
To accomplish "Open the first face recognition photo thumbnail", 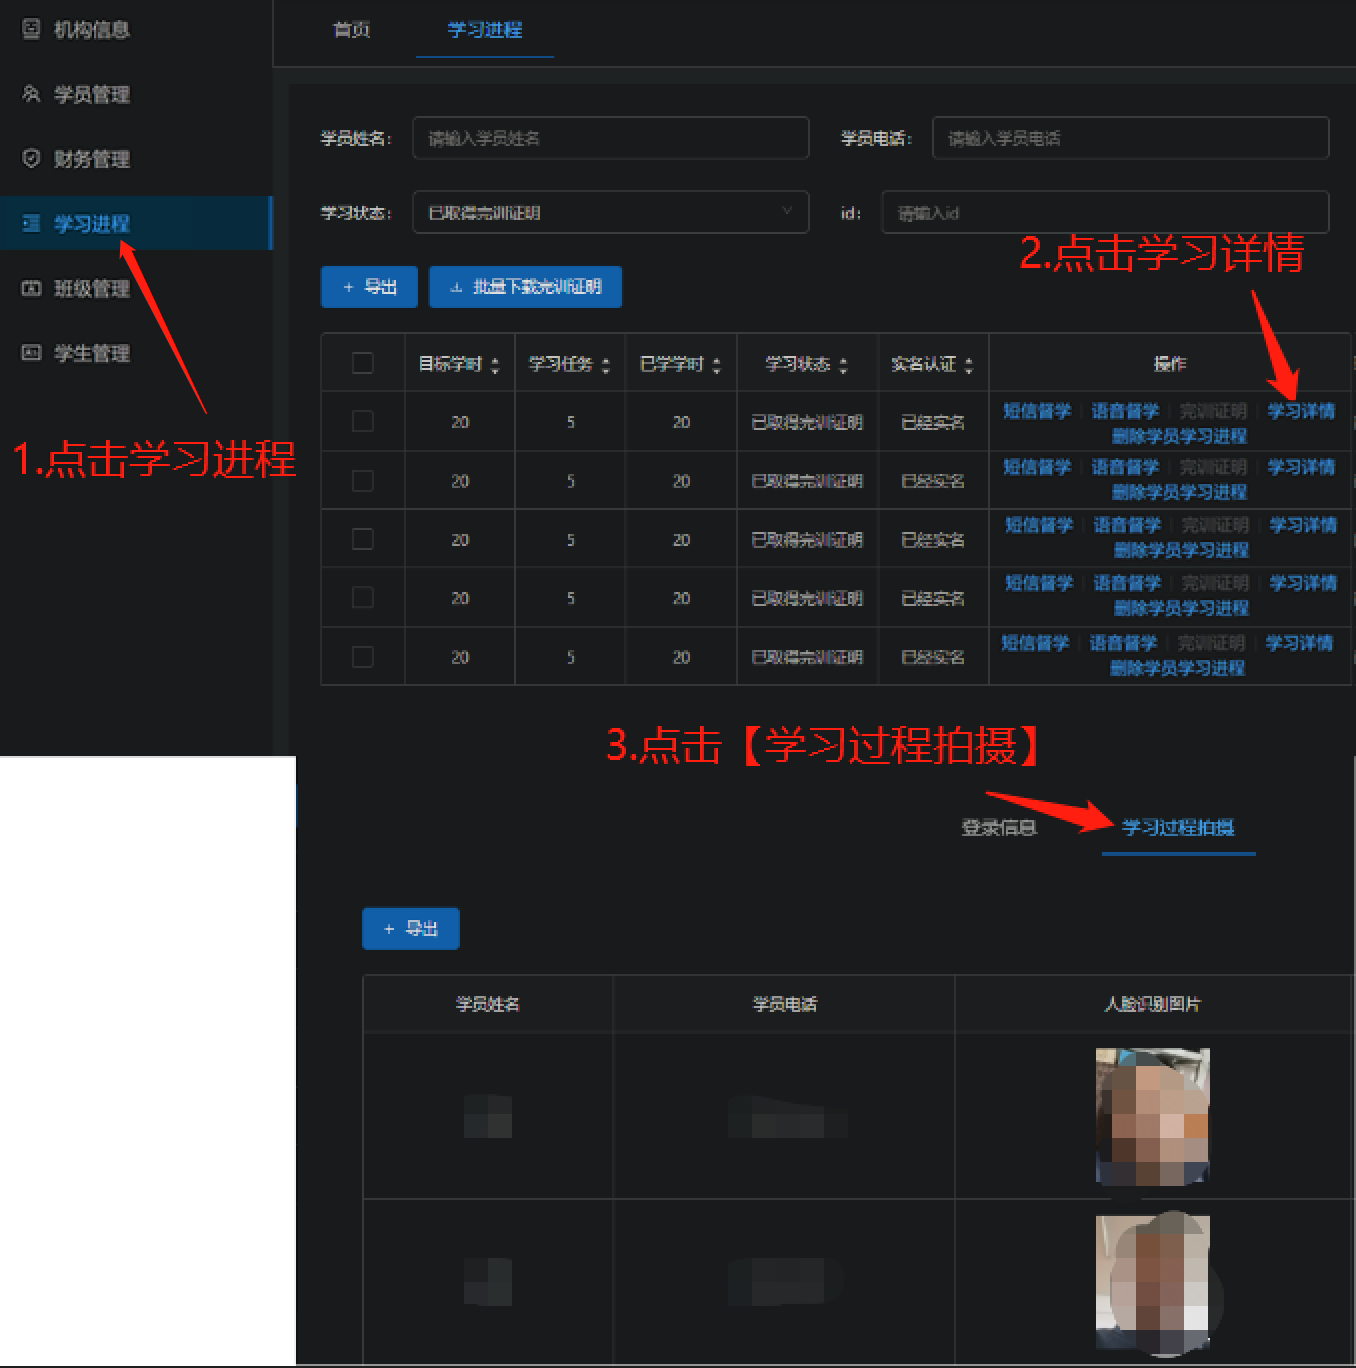I will (1153, 1116).
